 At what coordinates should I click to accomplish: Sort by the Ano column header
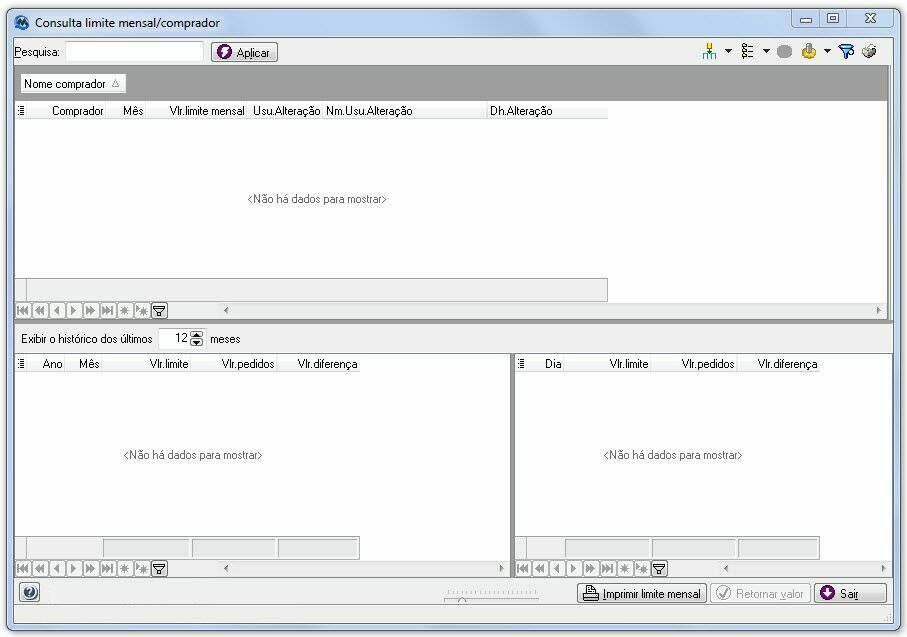coord(46,364)
